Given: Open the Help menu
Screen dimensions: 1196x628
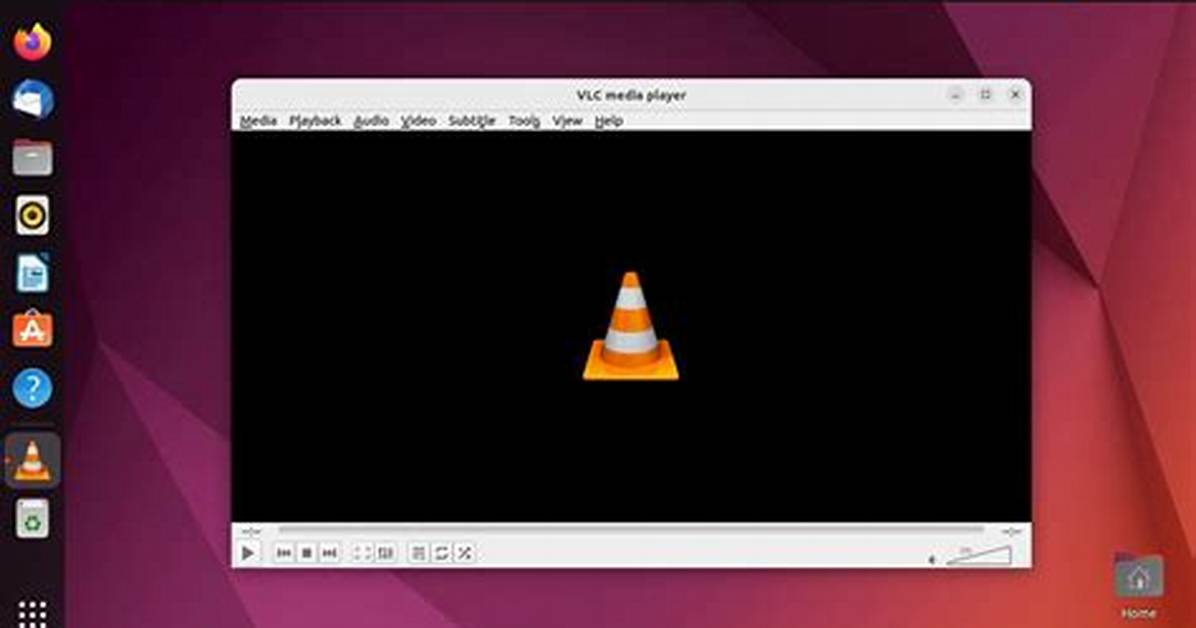Looking at the screenshot, I should click(x=609, y=121).
